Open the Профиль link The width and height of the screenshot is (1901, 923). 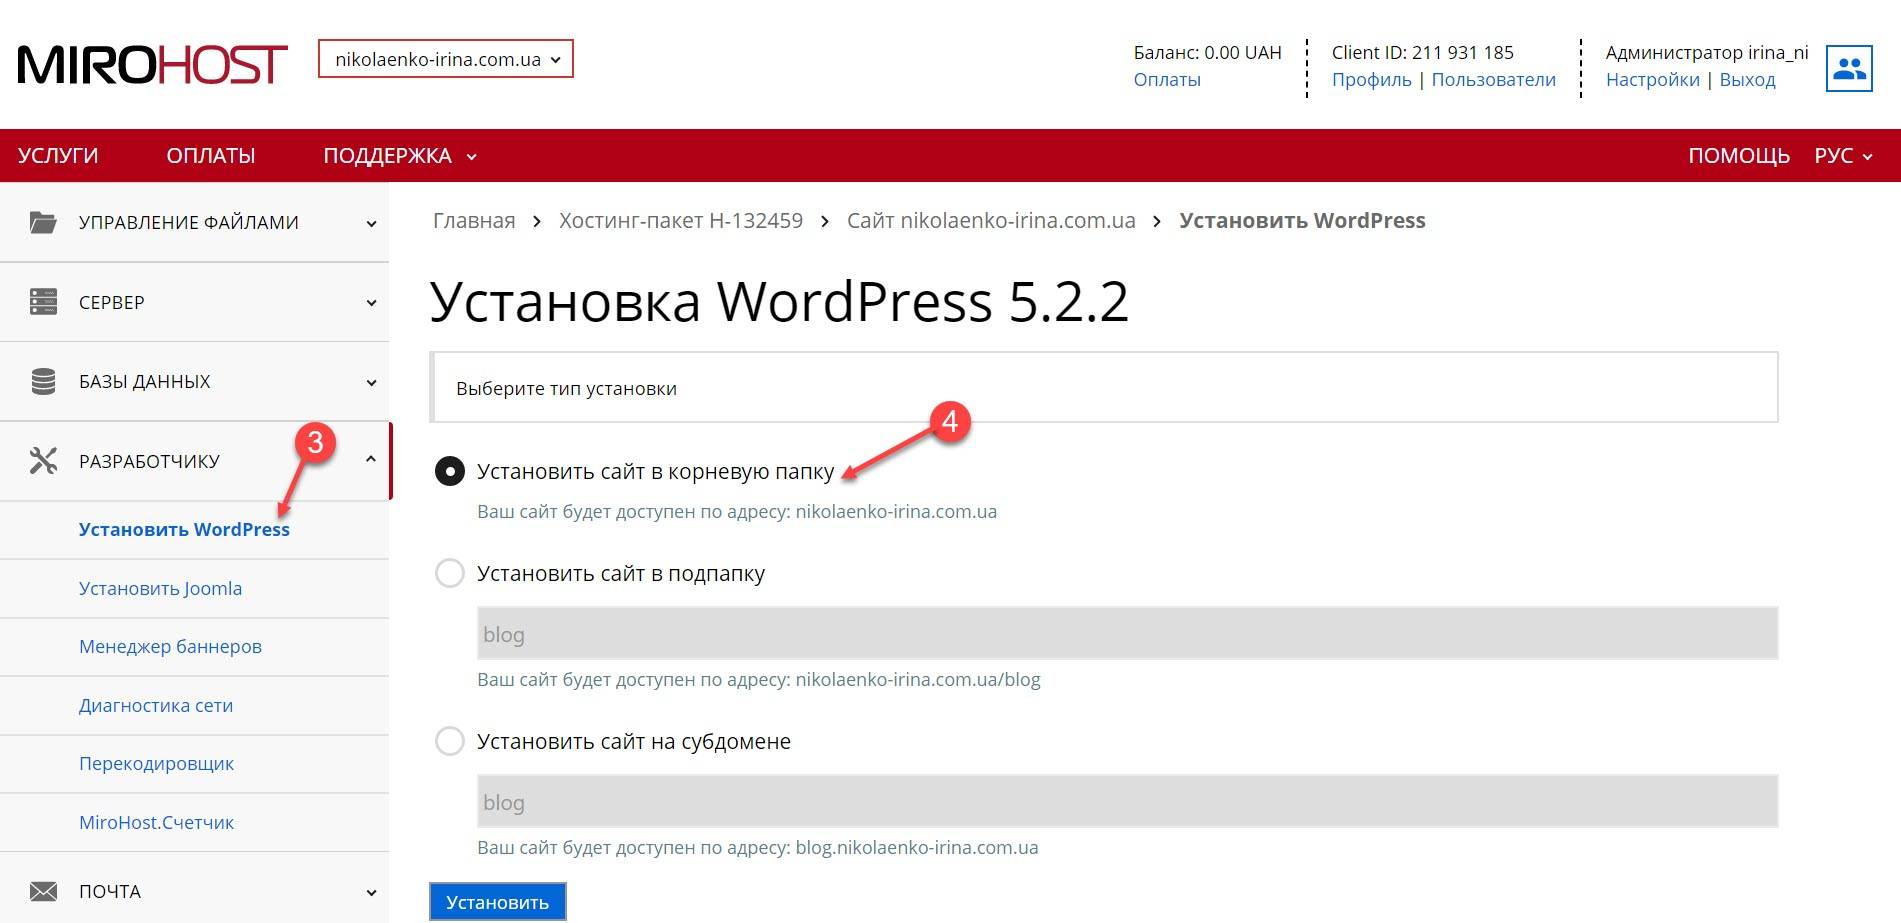pyautogui.click(x=1371, y=80)
